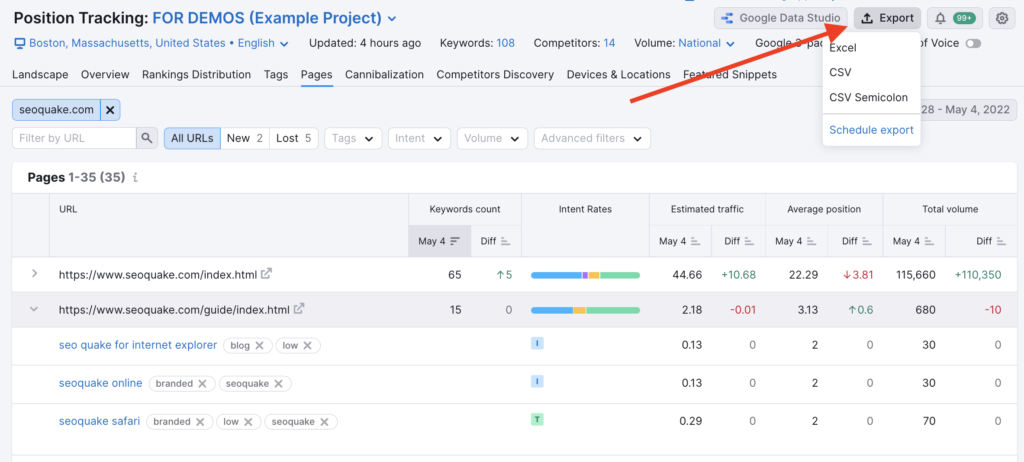Open the project name dropdown chevron

[391, 18]
